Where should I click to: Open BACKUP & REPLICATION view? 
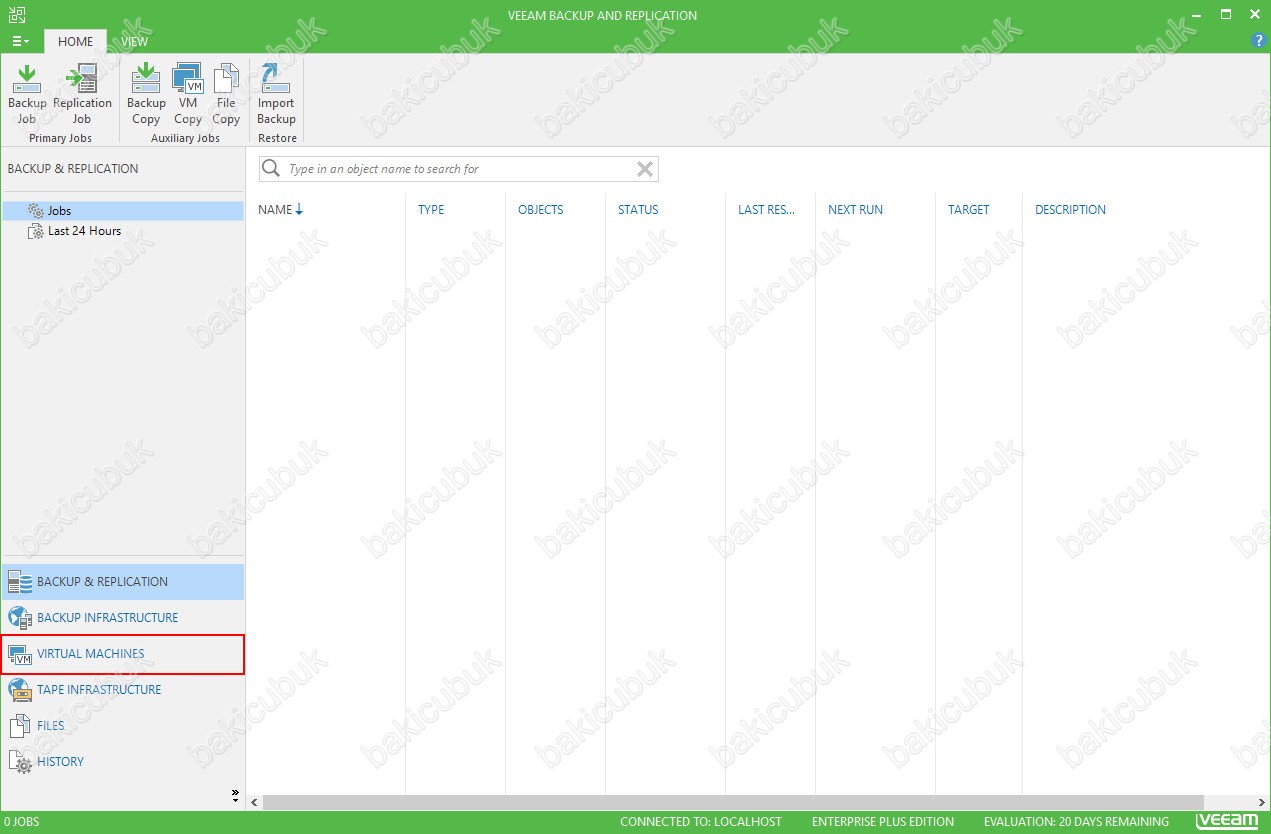click(x=122, y=582)
